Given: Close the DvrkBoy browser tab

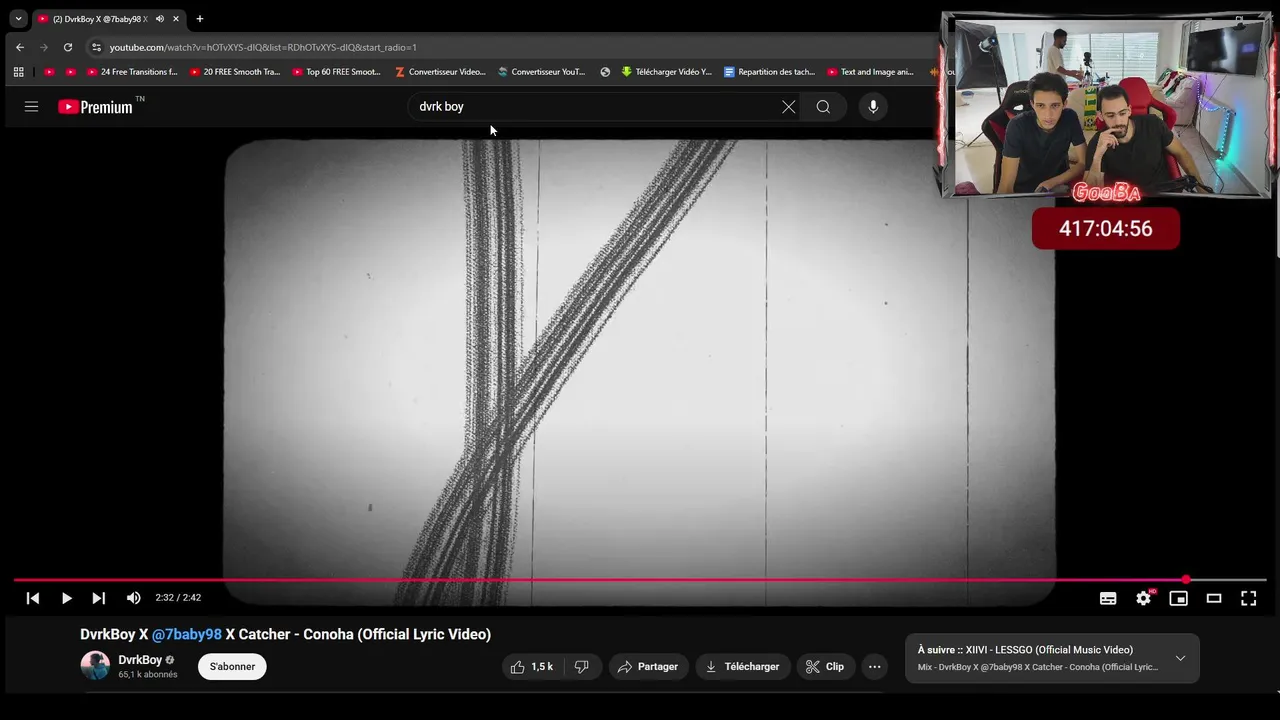Looking at the screenshot, I should (176, 19).
